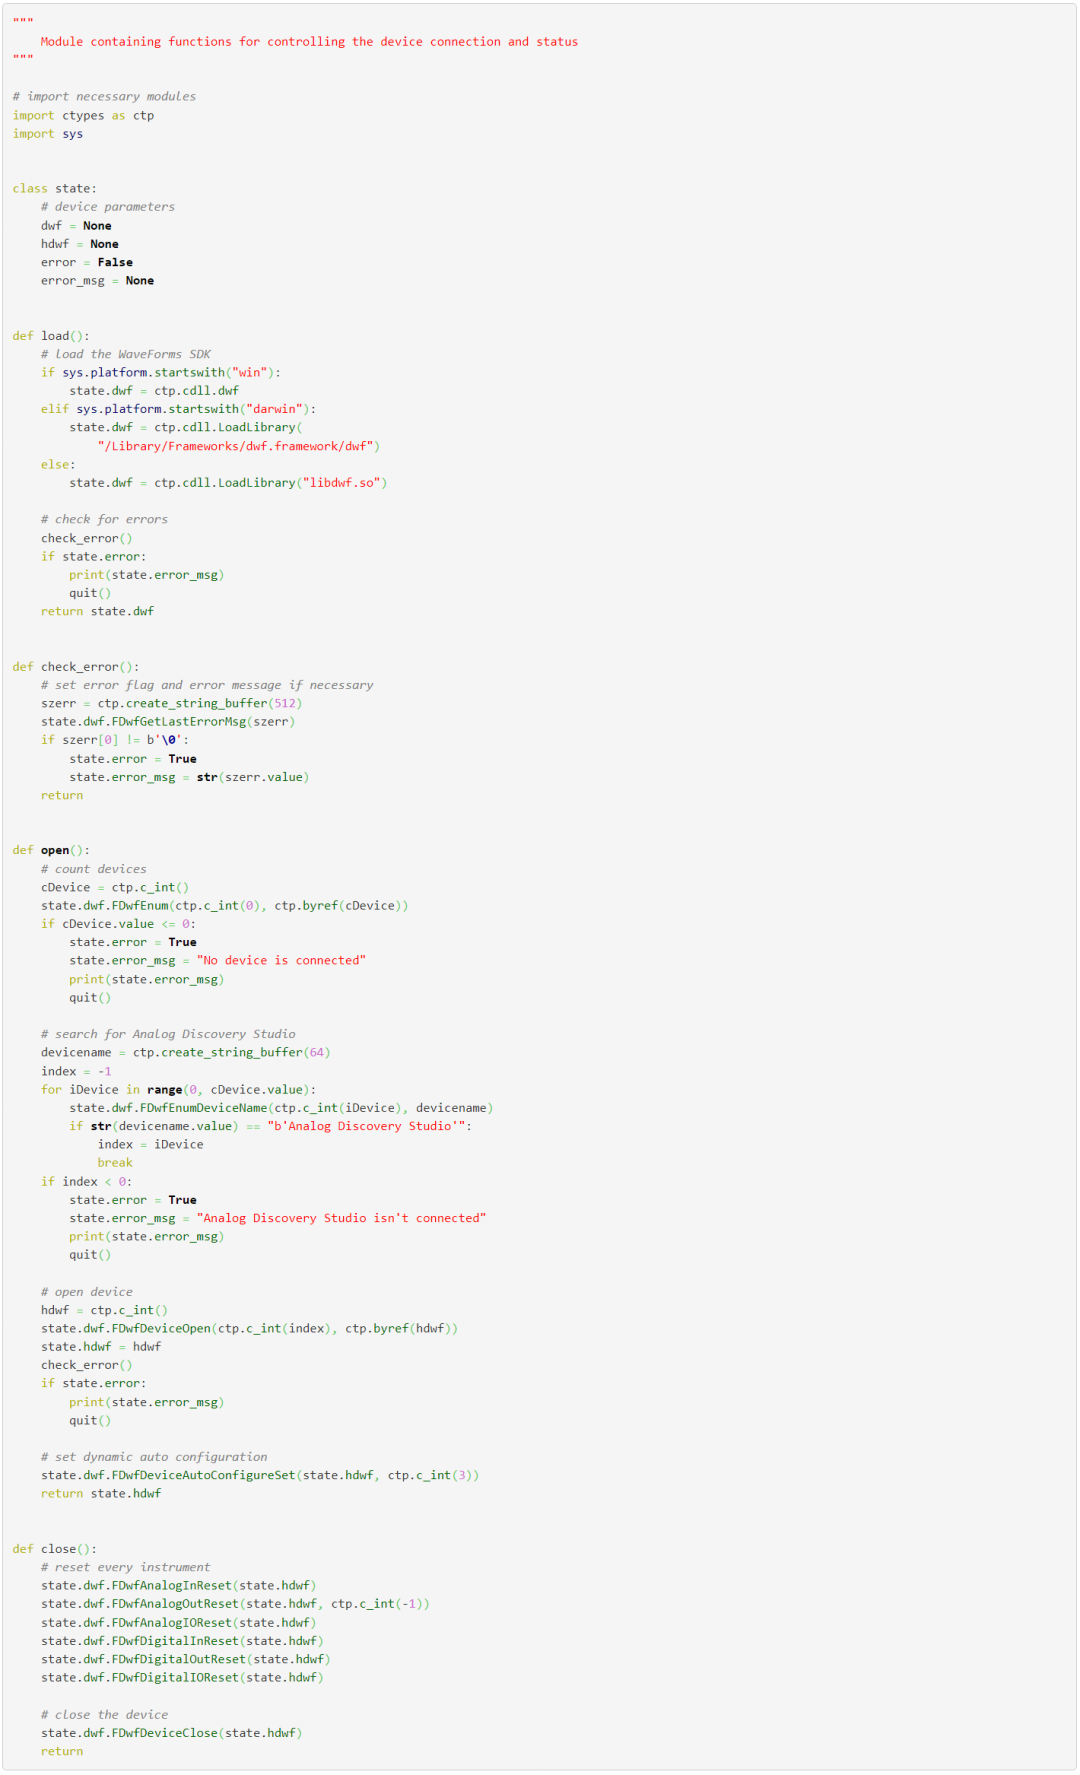1080x1775 pixels.
Task: Click the module docstring description text
Action: (x=309, y=42)
